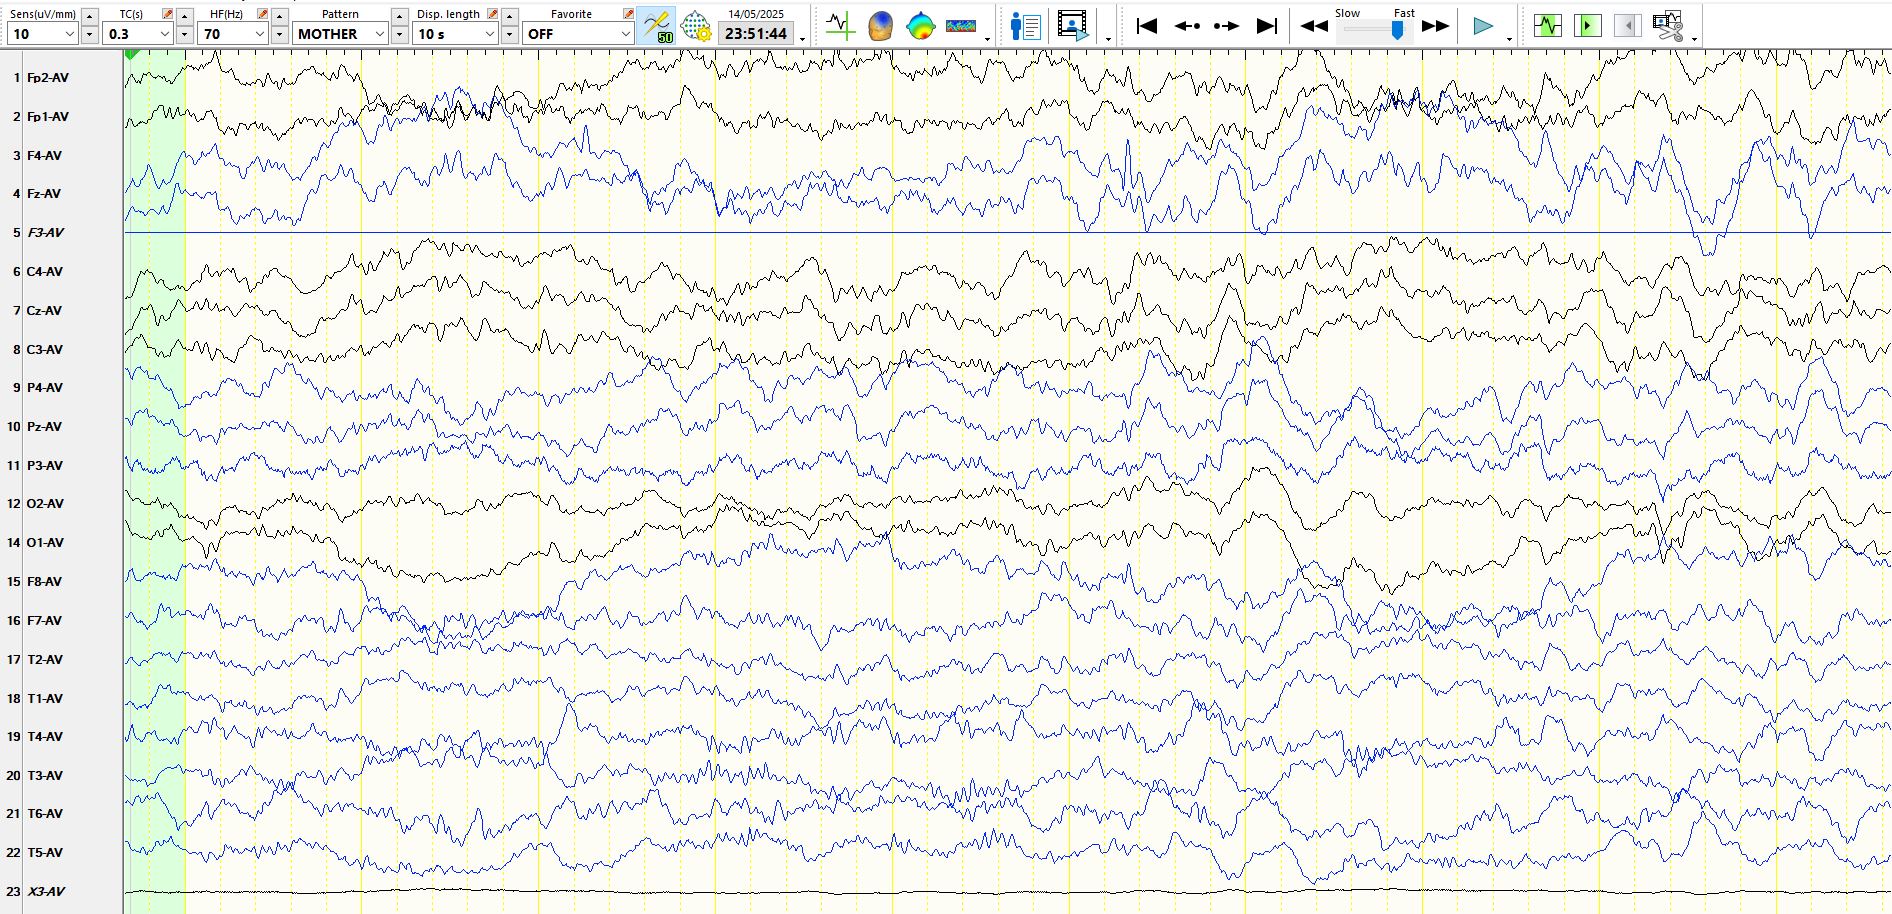
Task: Jump to the end of recording
Action: (x=1266, y=26)
